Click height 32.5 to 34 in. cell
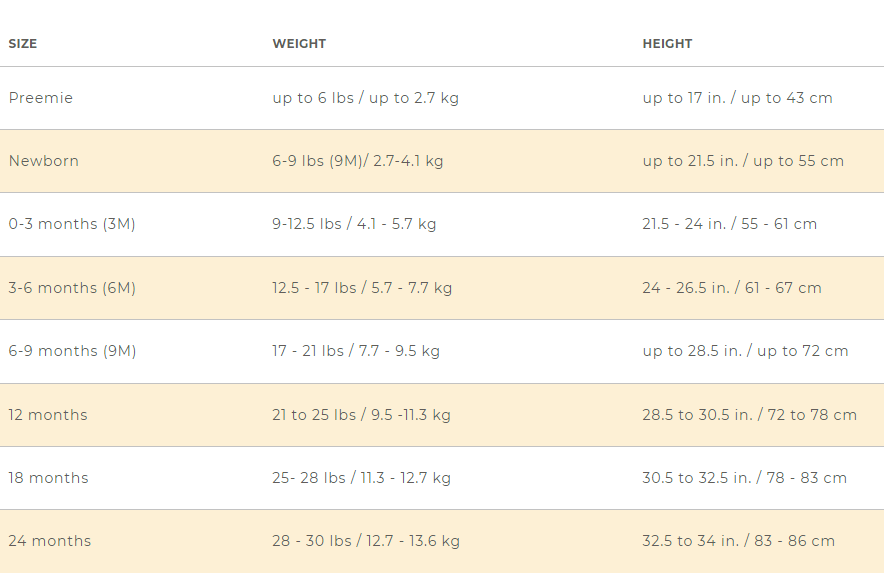This screenshot has height=573, width=884. pyautogui.click(x=739, y=541)
